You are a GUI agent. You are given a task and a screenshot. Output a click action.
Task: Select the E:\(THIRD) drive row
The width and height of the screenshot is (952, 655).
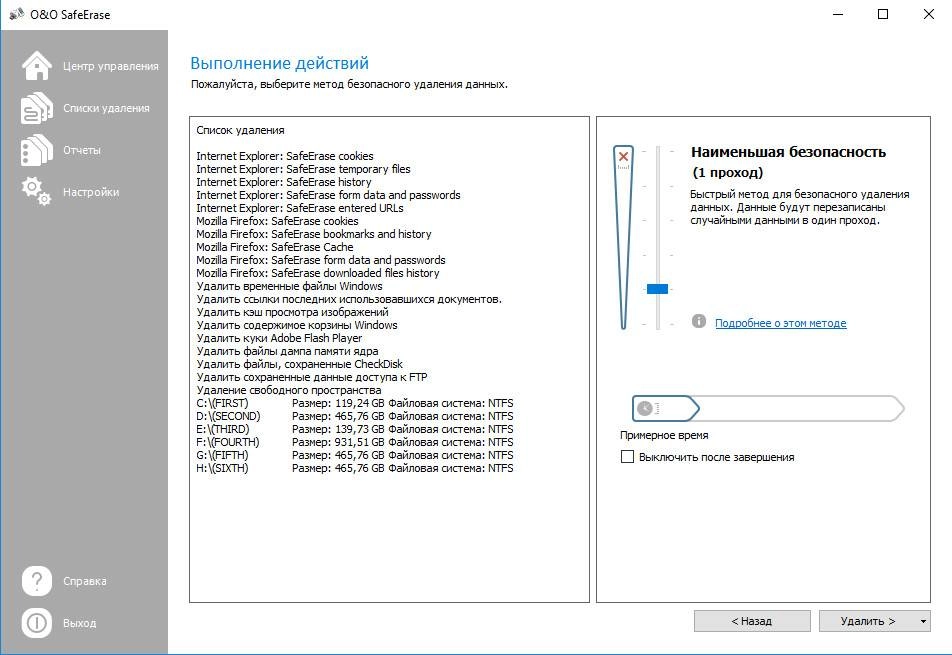coord(355,429)
